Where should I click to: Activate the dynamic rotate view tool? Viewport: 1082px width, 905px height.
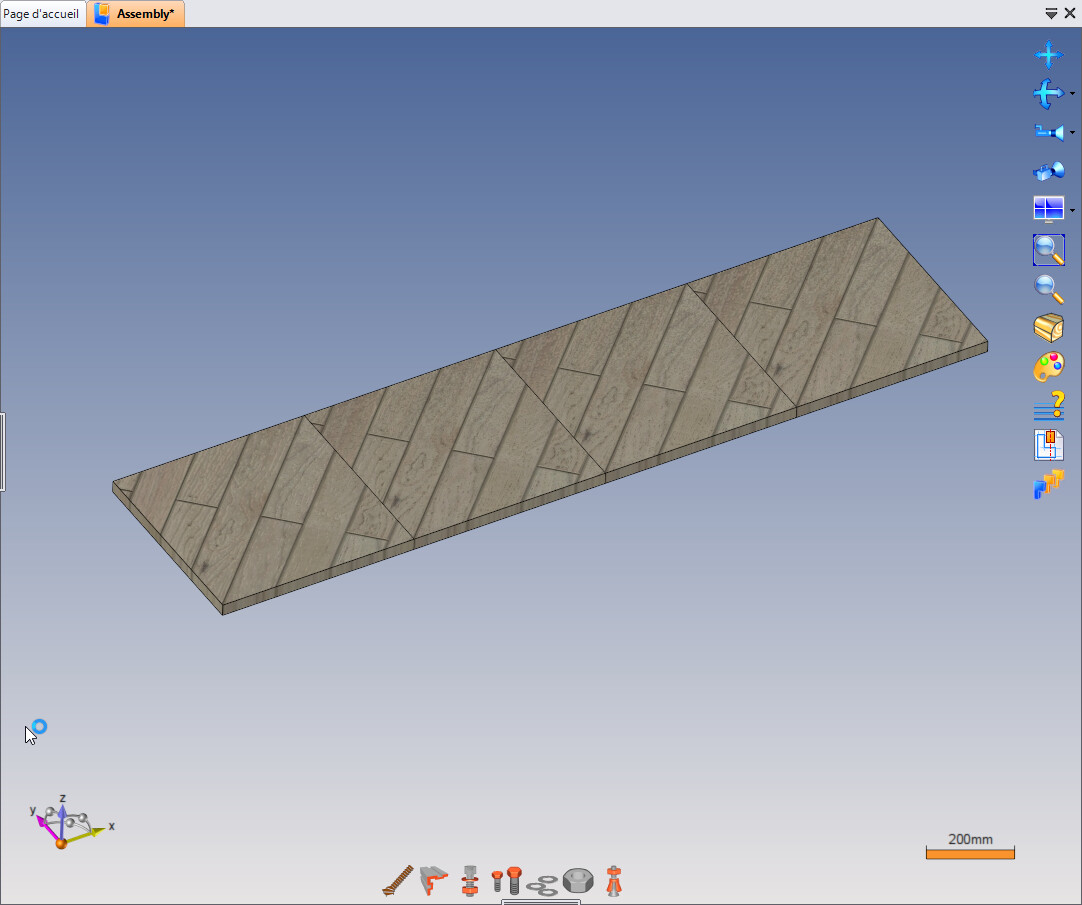tap(1048, 93)
